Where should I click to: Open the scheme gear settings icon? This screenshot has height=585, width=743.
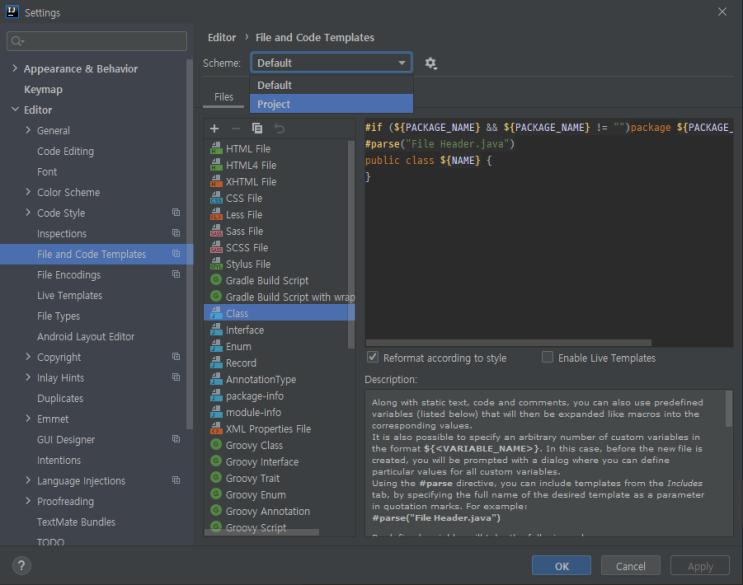431,63
